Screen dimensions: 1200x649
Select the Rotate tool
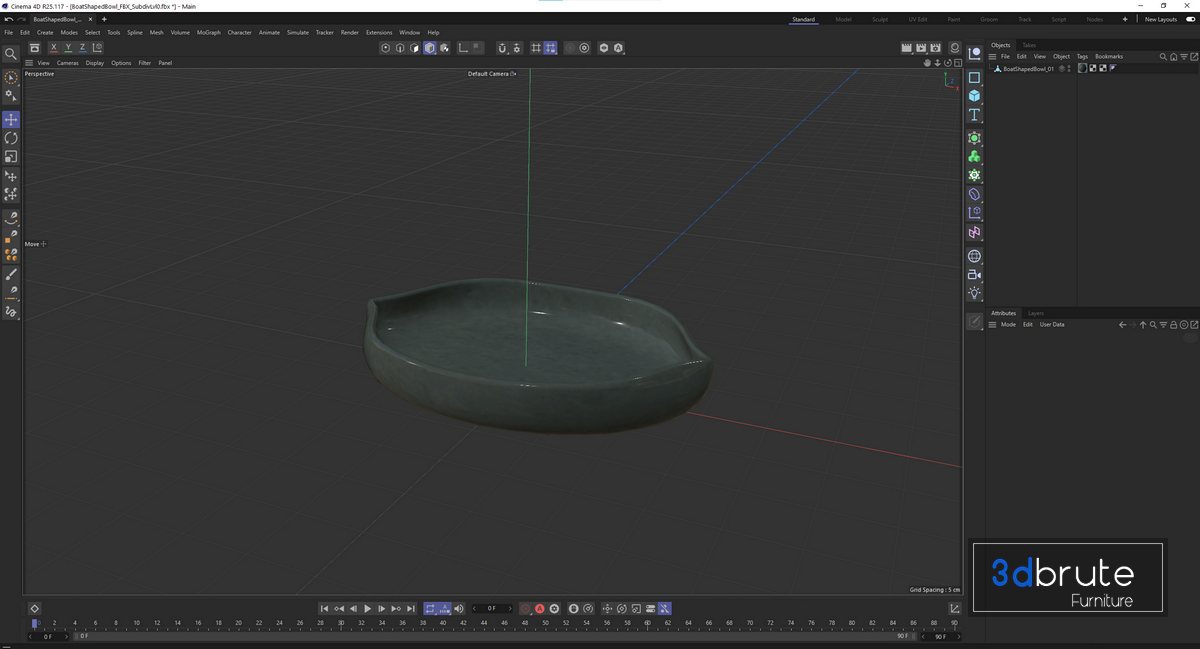pos(11,138)
